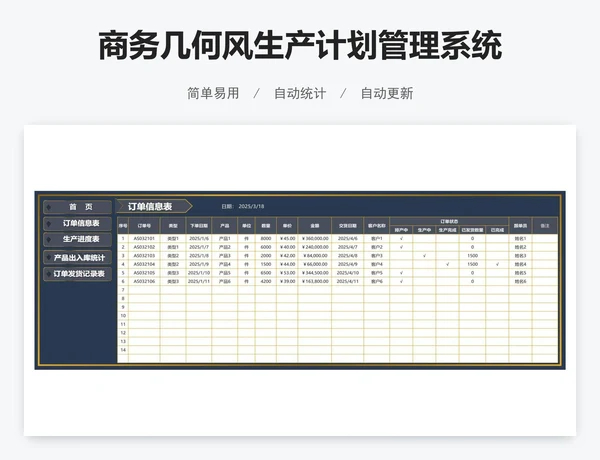Click the 已完成 checkmark for AS032104
This screenshot has height=460, width=600.
pyautogui.click(x=497, y=264)
